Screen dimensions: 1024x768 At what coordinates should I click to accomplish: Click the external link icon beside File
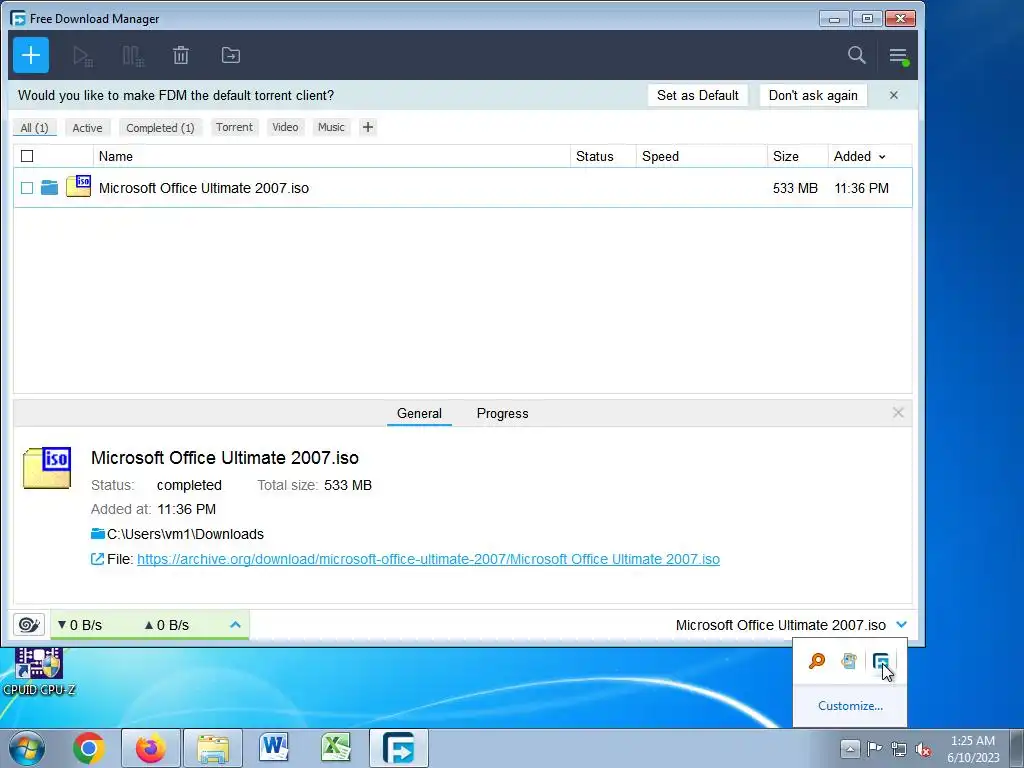point(97,559)
